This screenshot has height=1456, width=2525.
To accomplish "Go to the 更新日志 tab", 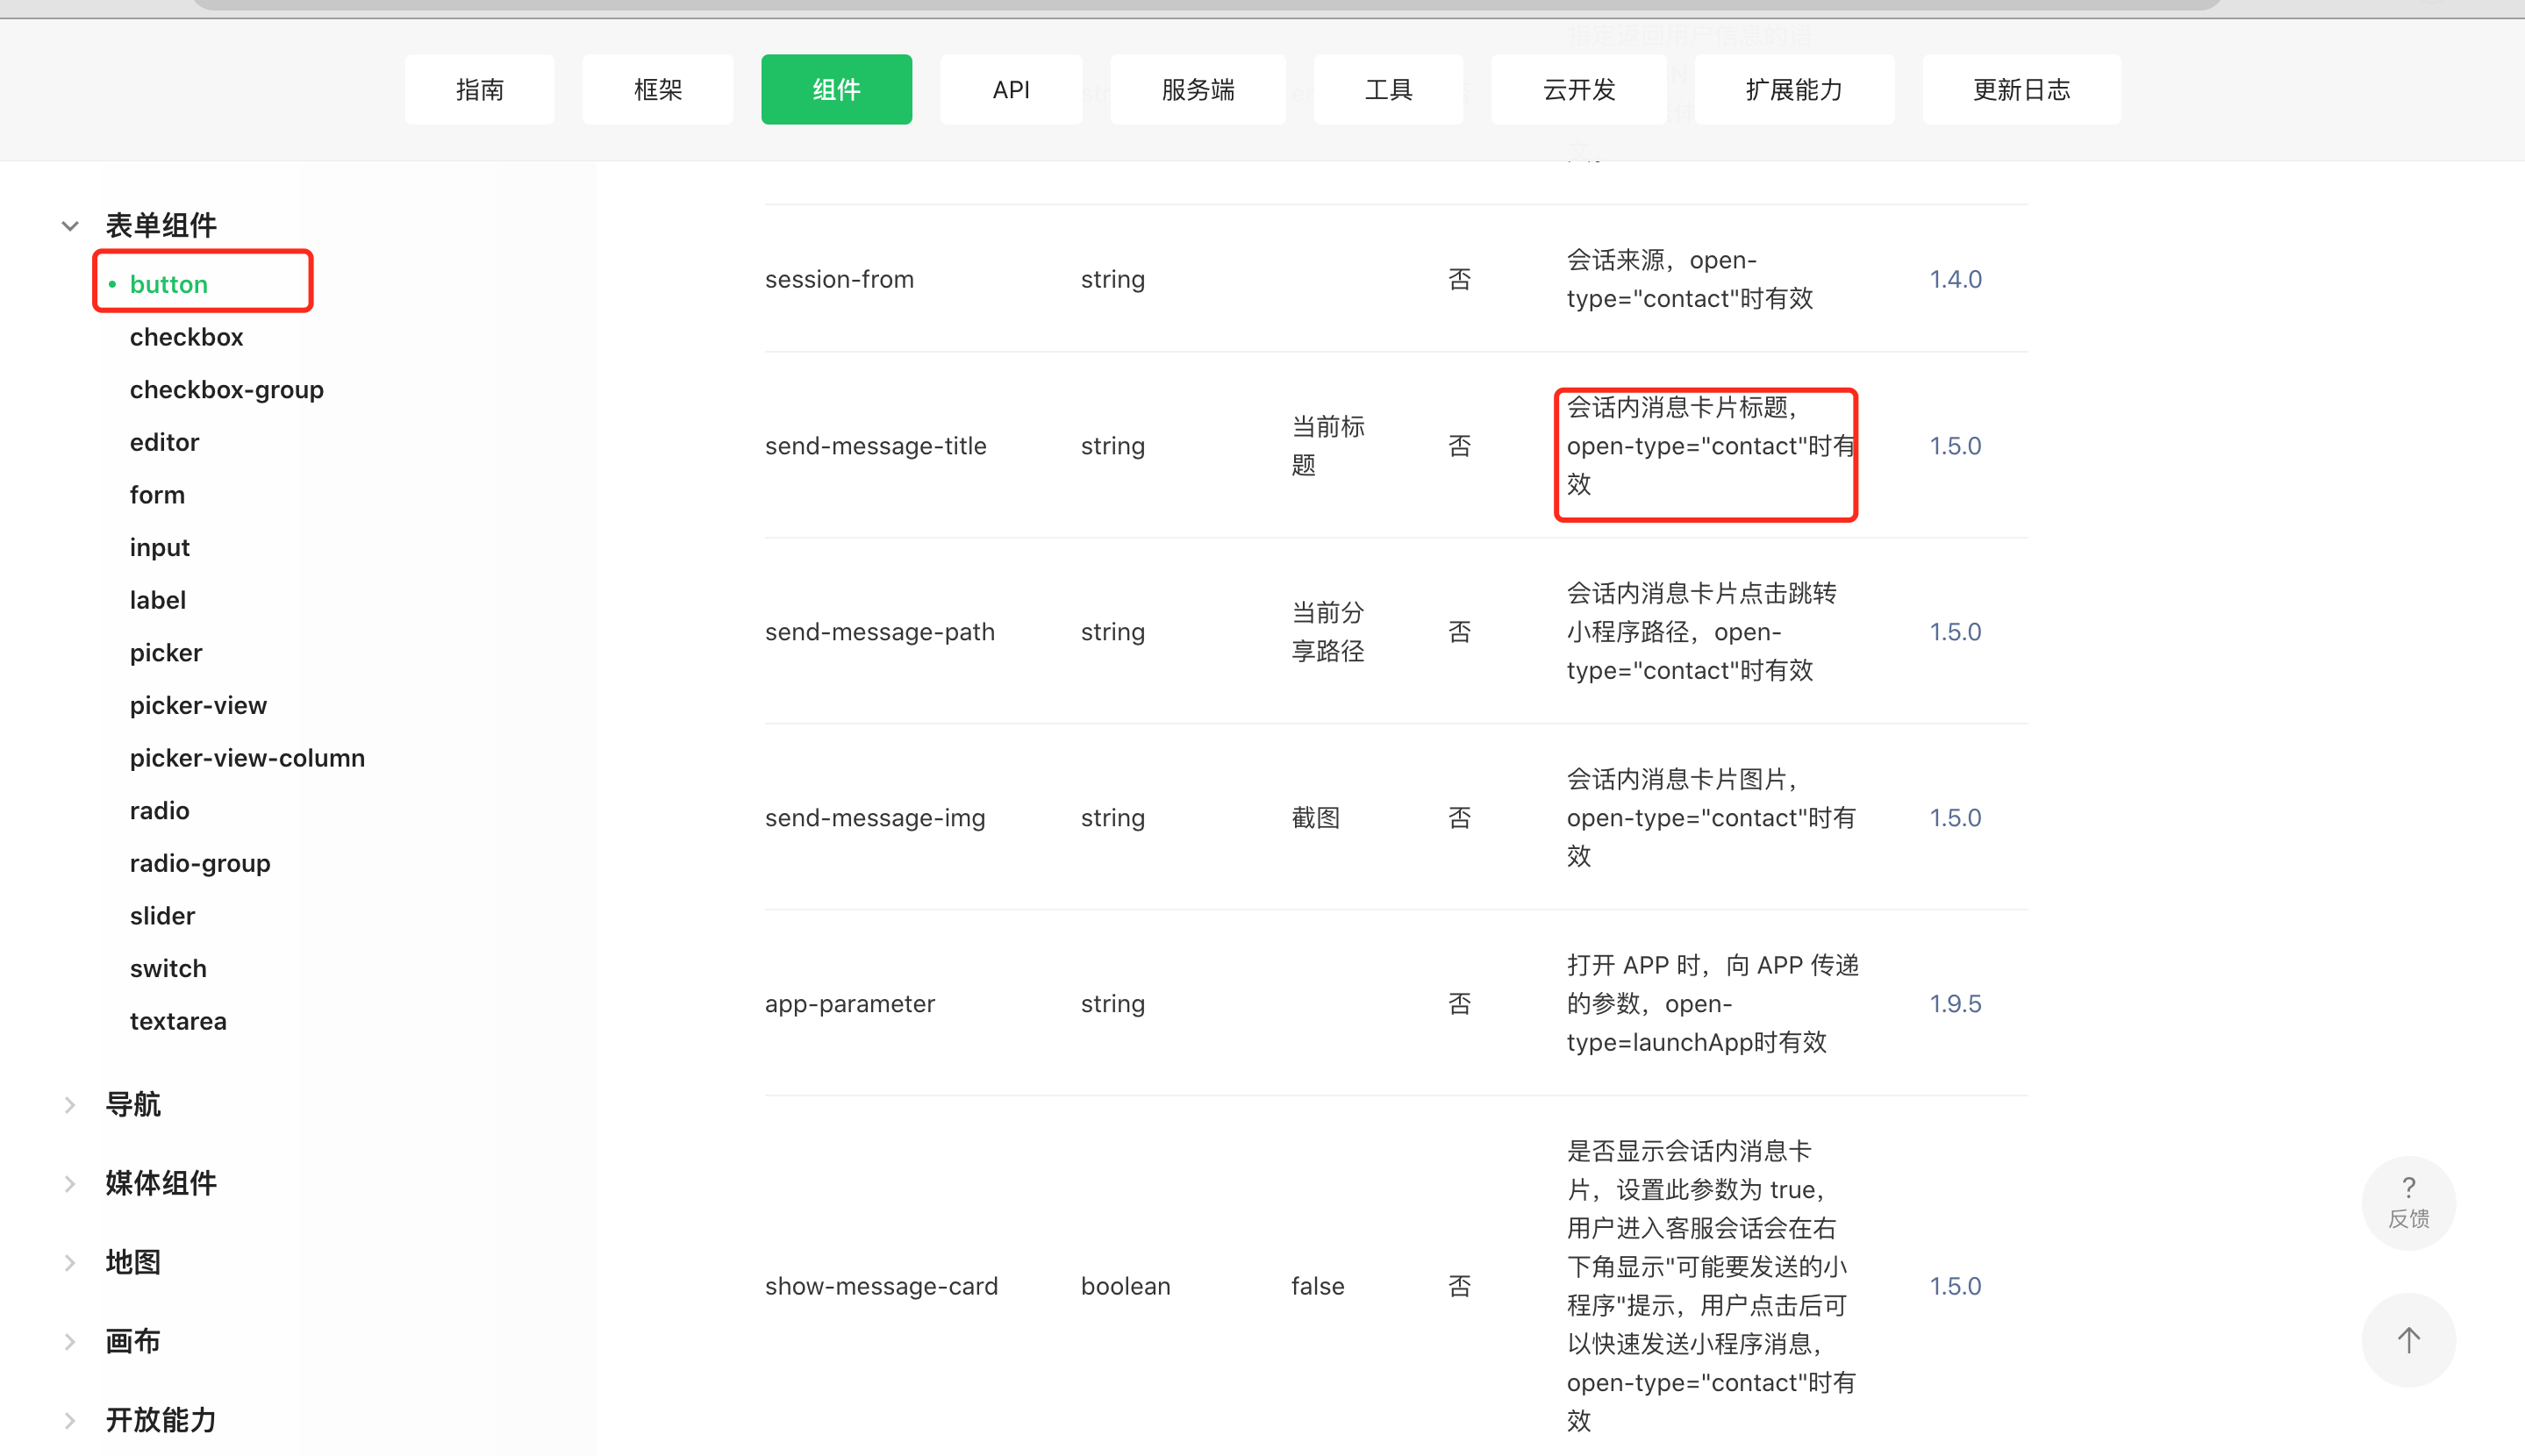I will (x=2020, y=90).
